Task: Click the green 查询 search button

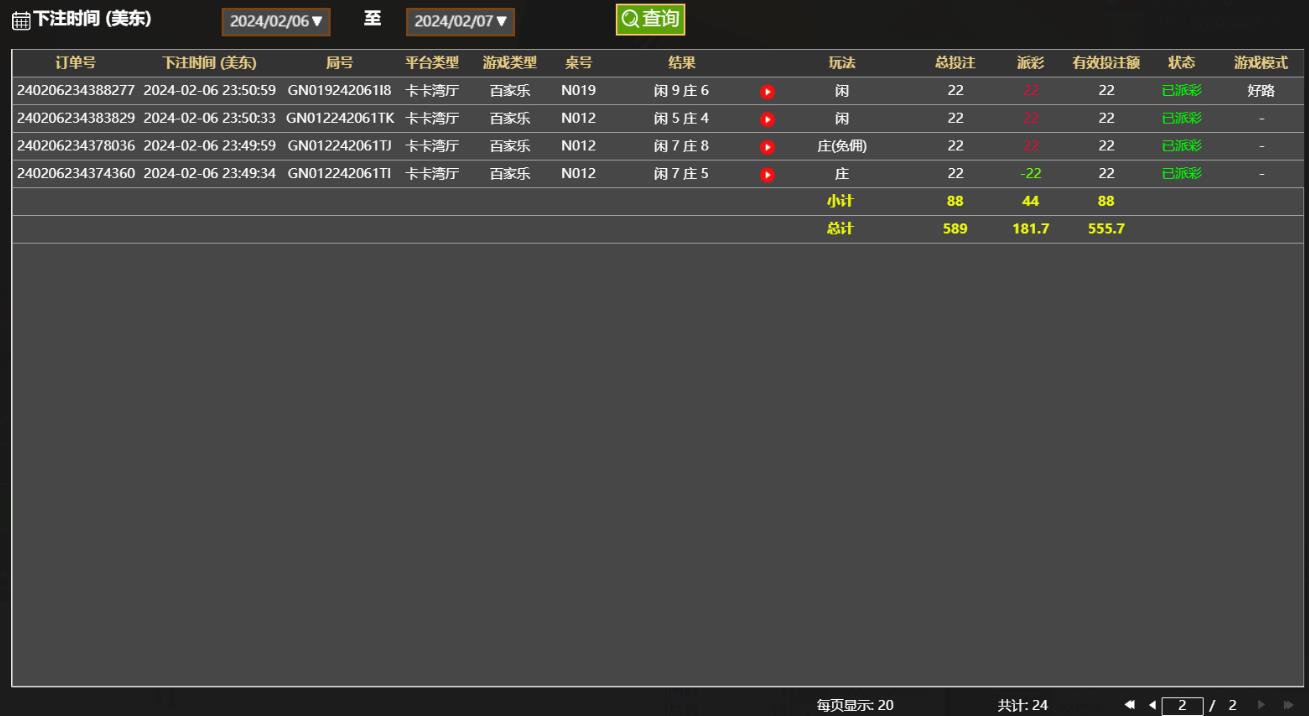Action: [650, 19]
